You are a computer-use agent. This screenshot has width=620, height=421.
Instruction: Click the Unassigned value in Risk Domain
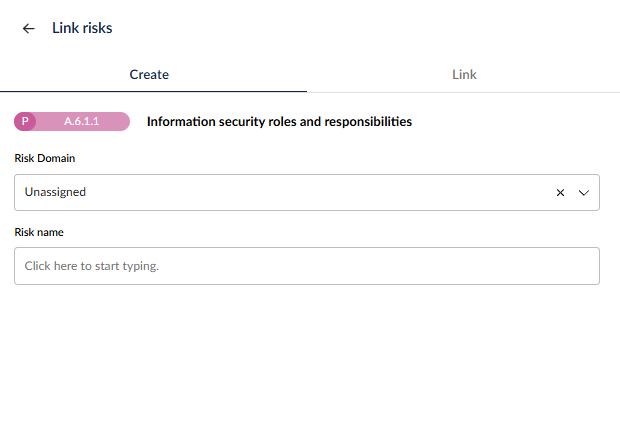(x=55, y=192)
